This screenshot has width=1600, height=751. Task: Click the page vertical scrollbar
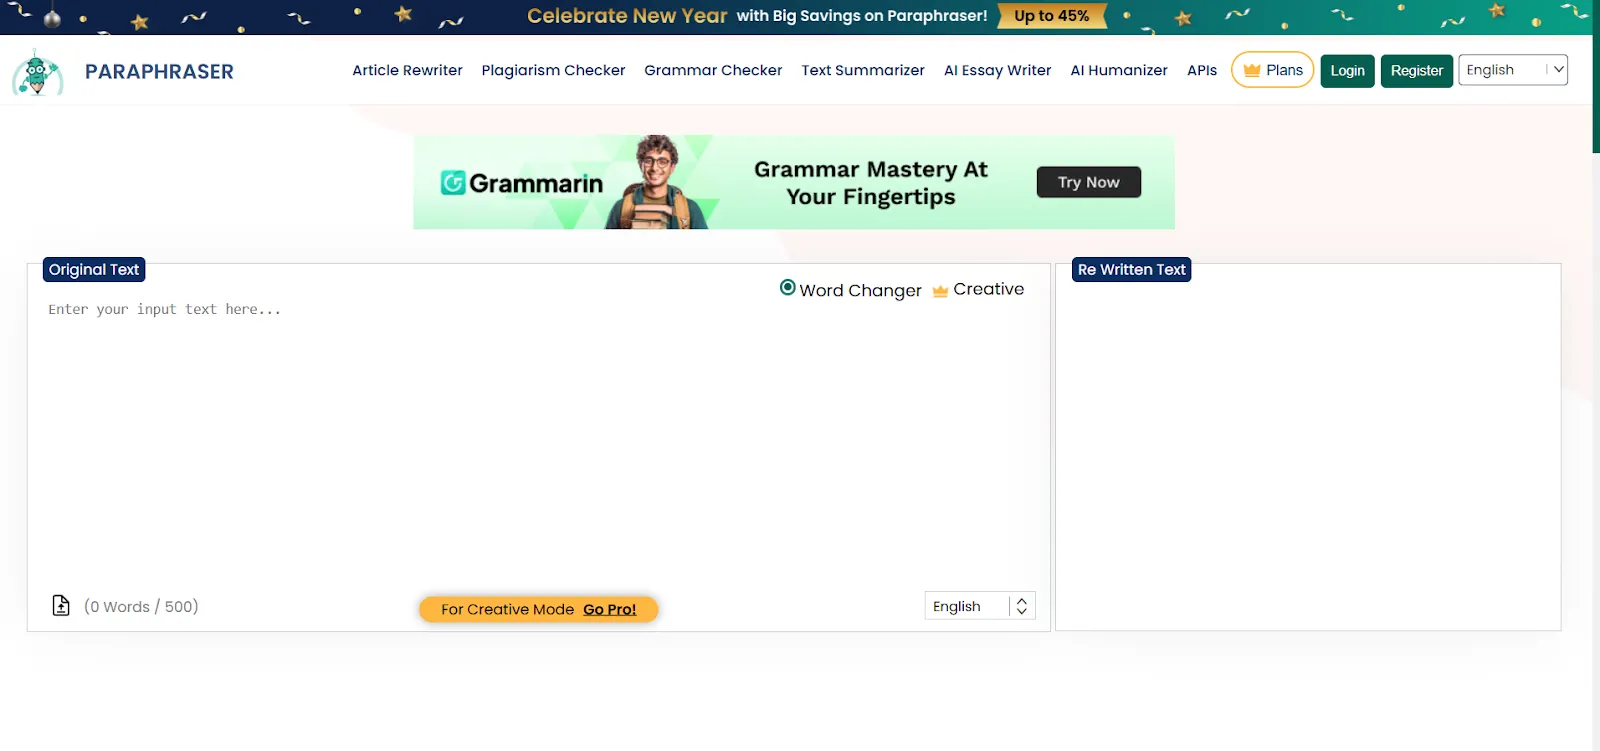(x=1596, y=77)
